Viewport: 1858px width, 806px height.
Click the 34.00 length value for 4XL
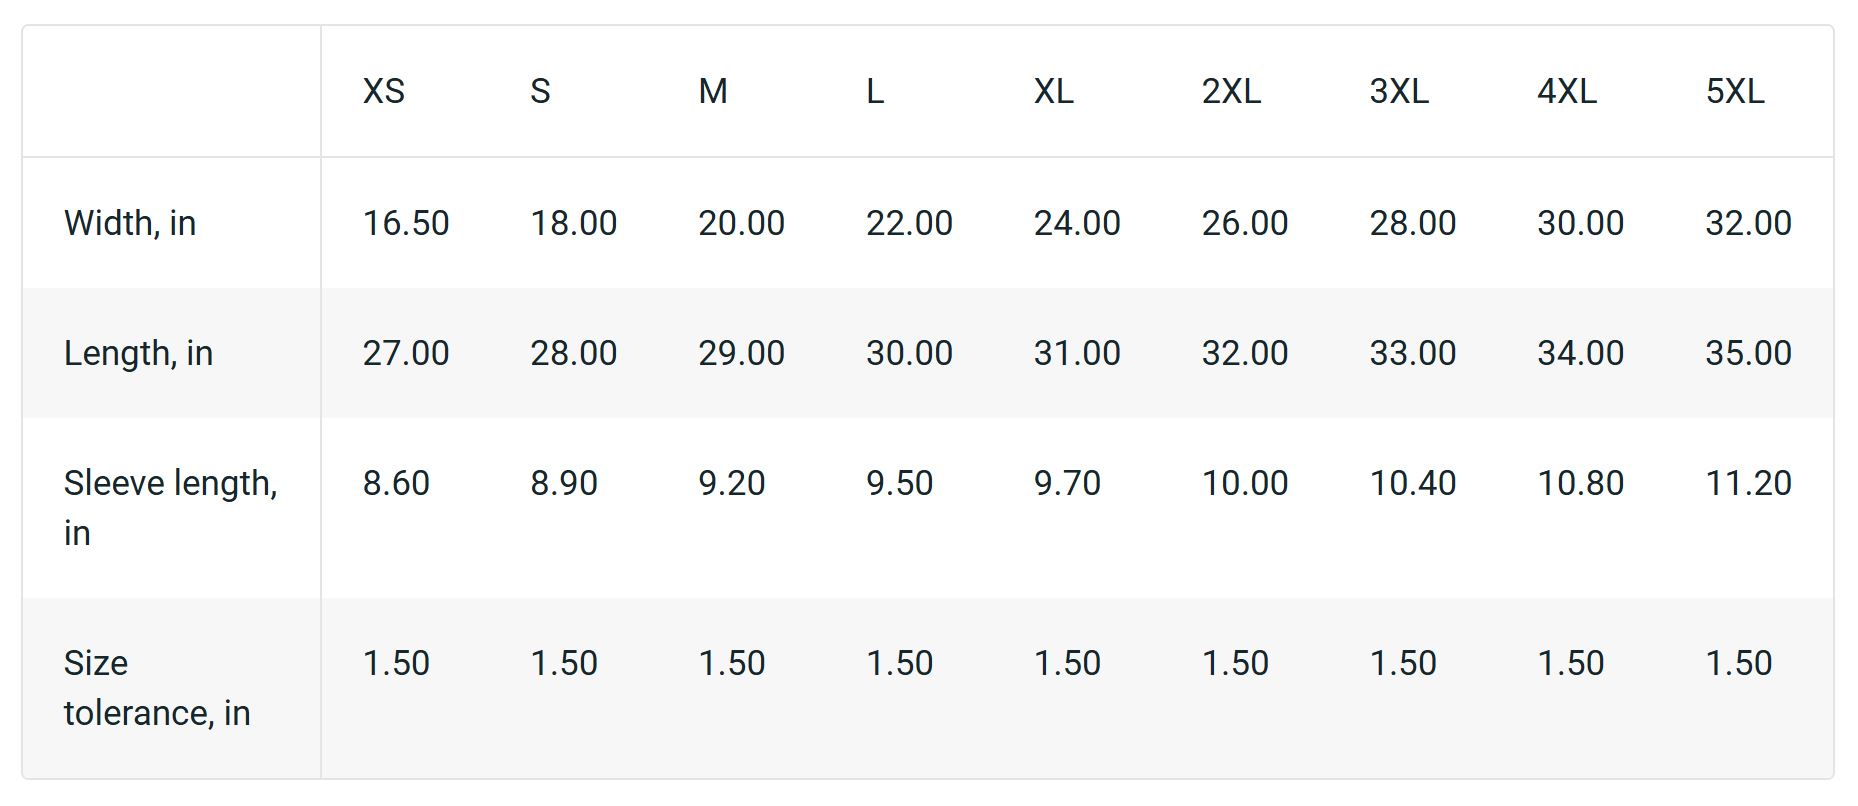click(1580, 353)
